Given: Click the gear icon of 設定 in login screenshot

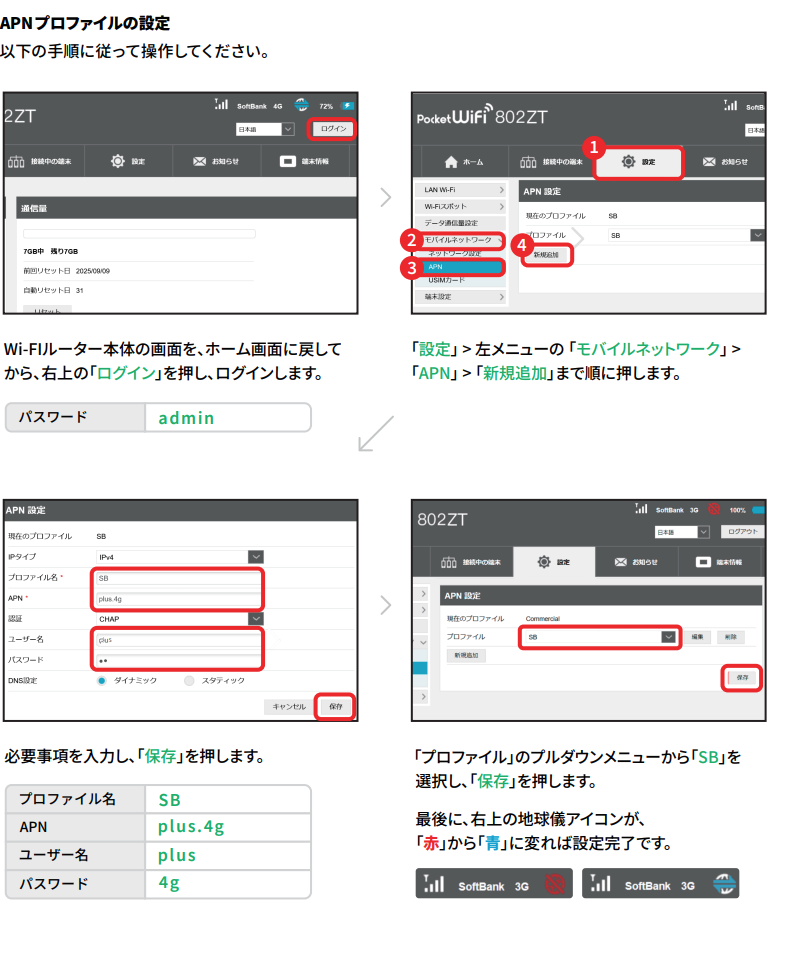Looking at the screenshot, I should point(117,161).
